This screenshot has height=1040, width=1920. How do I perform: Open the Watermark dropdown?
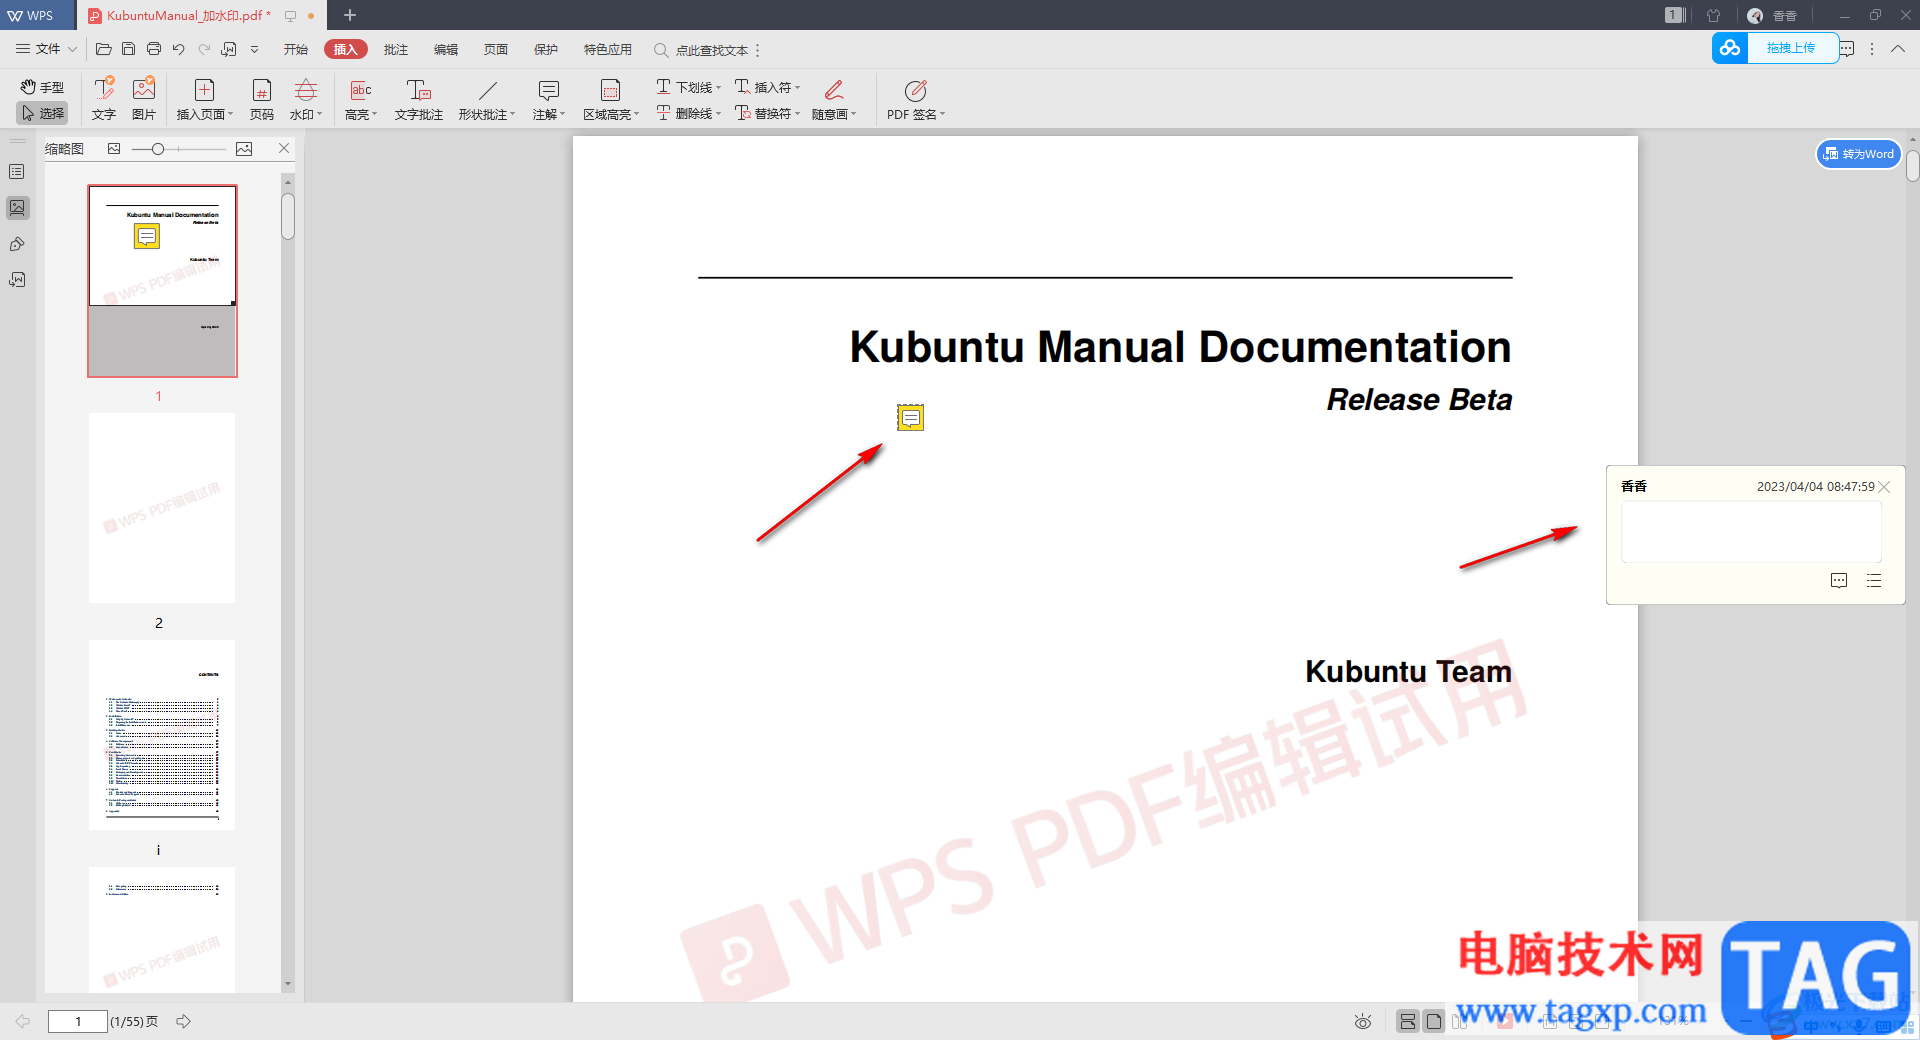pyautogui.click(x=306, y=98)
